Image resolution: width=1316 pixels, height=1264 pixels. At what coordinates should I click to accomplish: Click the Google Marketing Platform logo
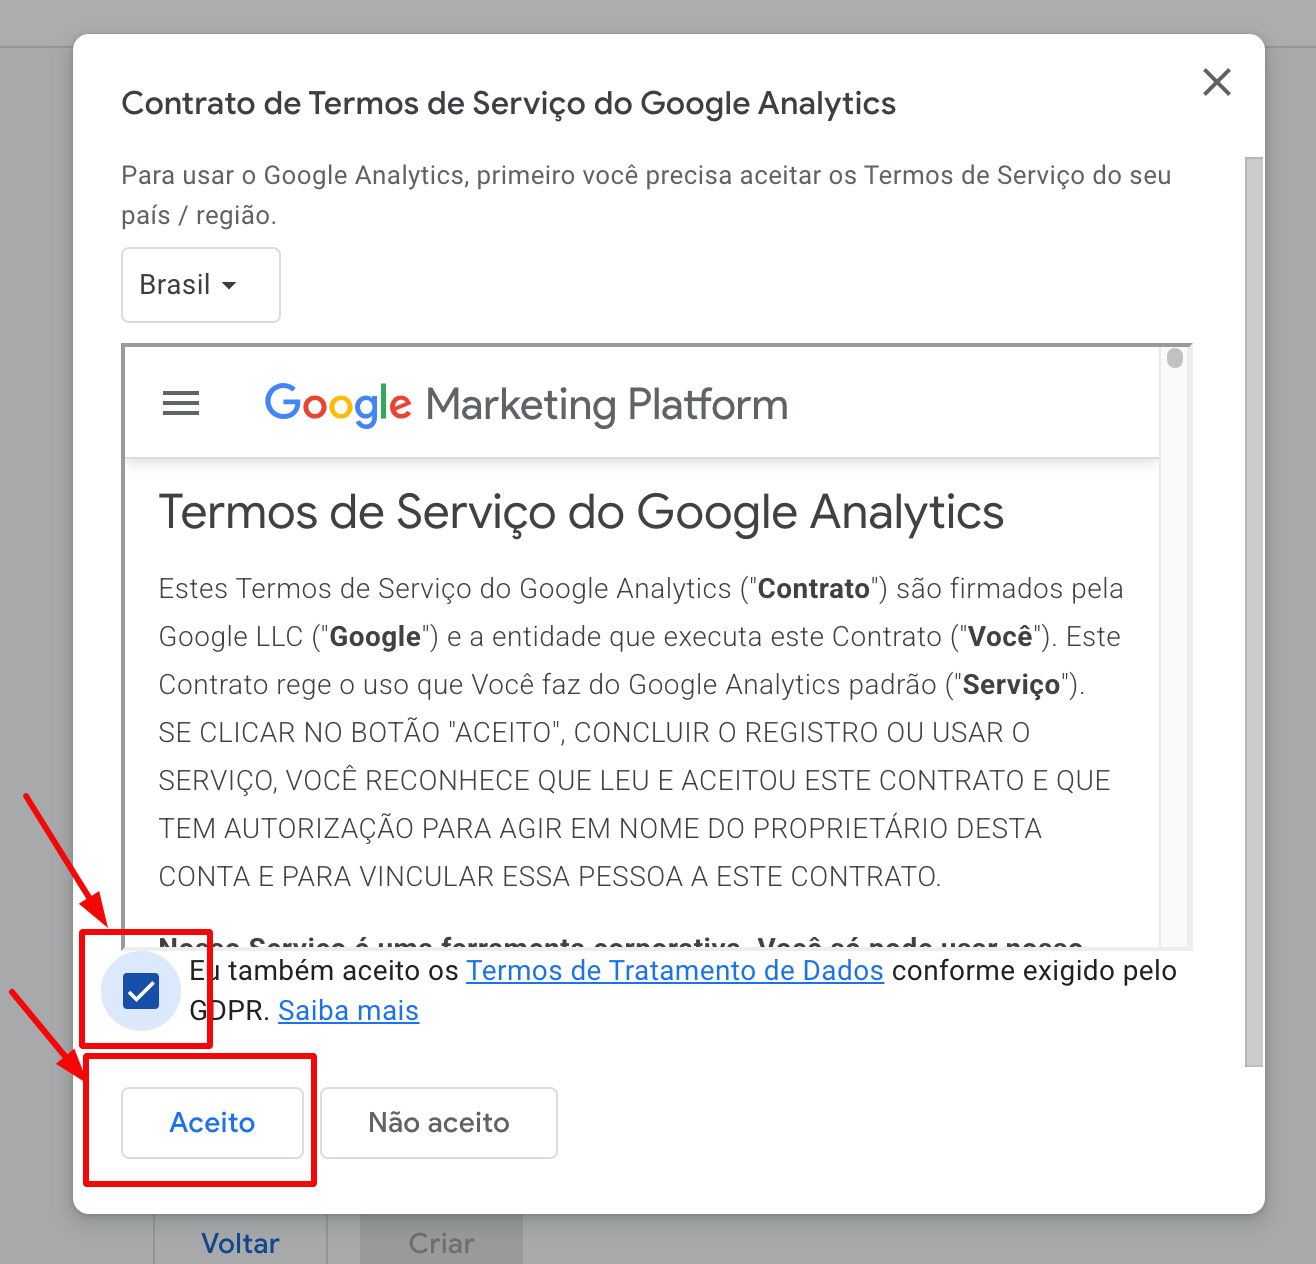[x=526, y=404]
